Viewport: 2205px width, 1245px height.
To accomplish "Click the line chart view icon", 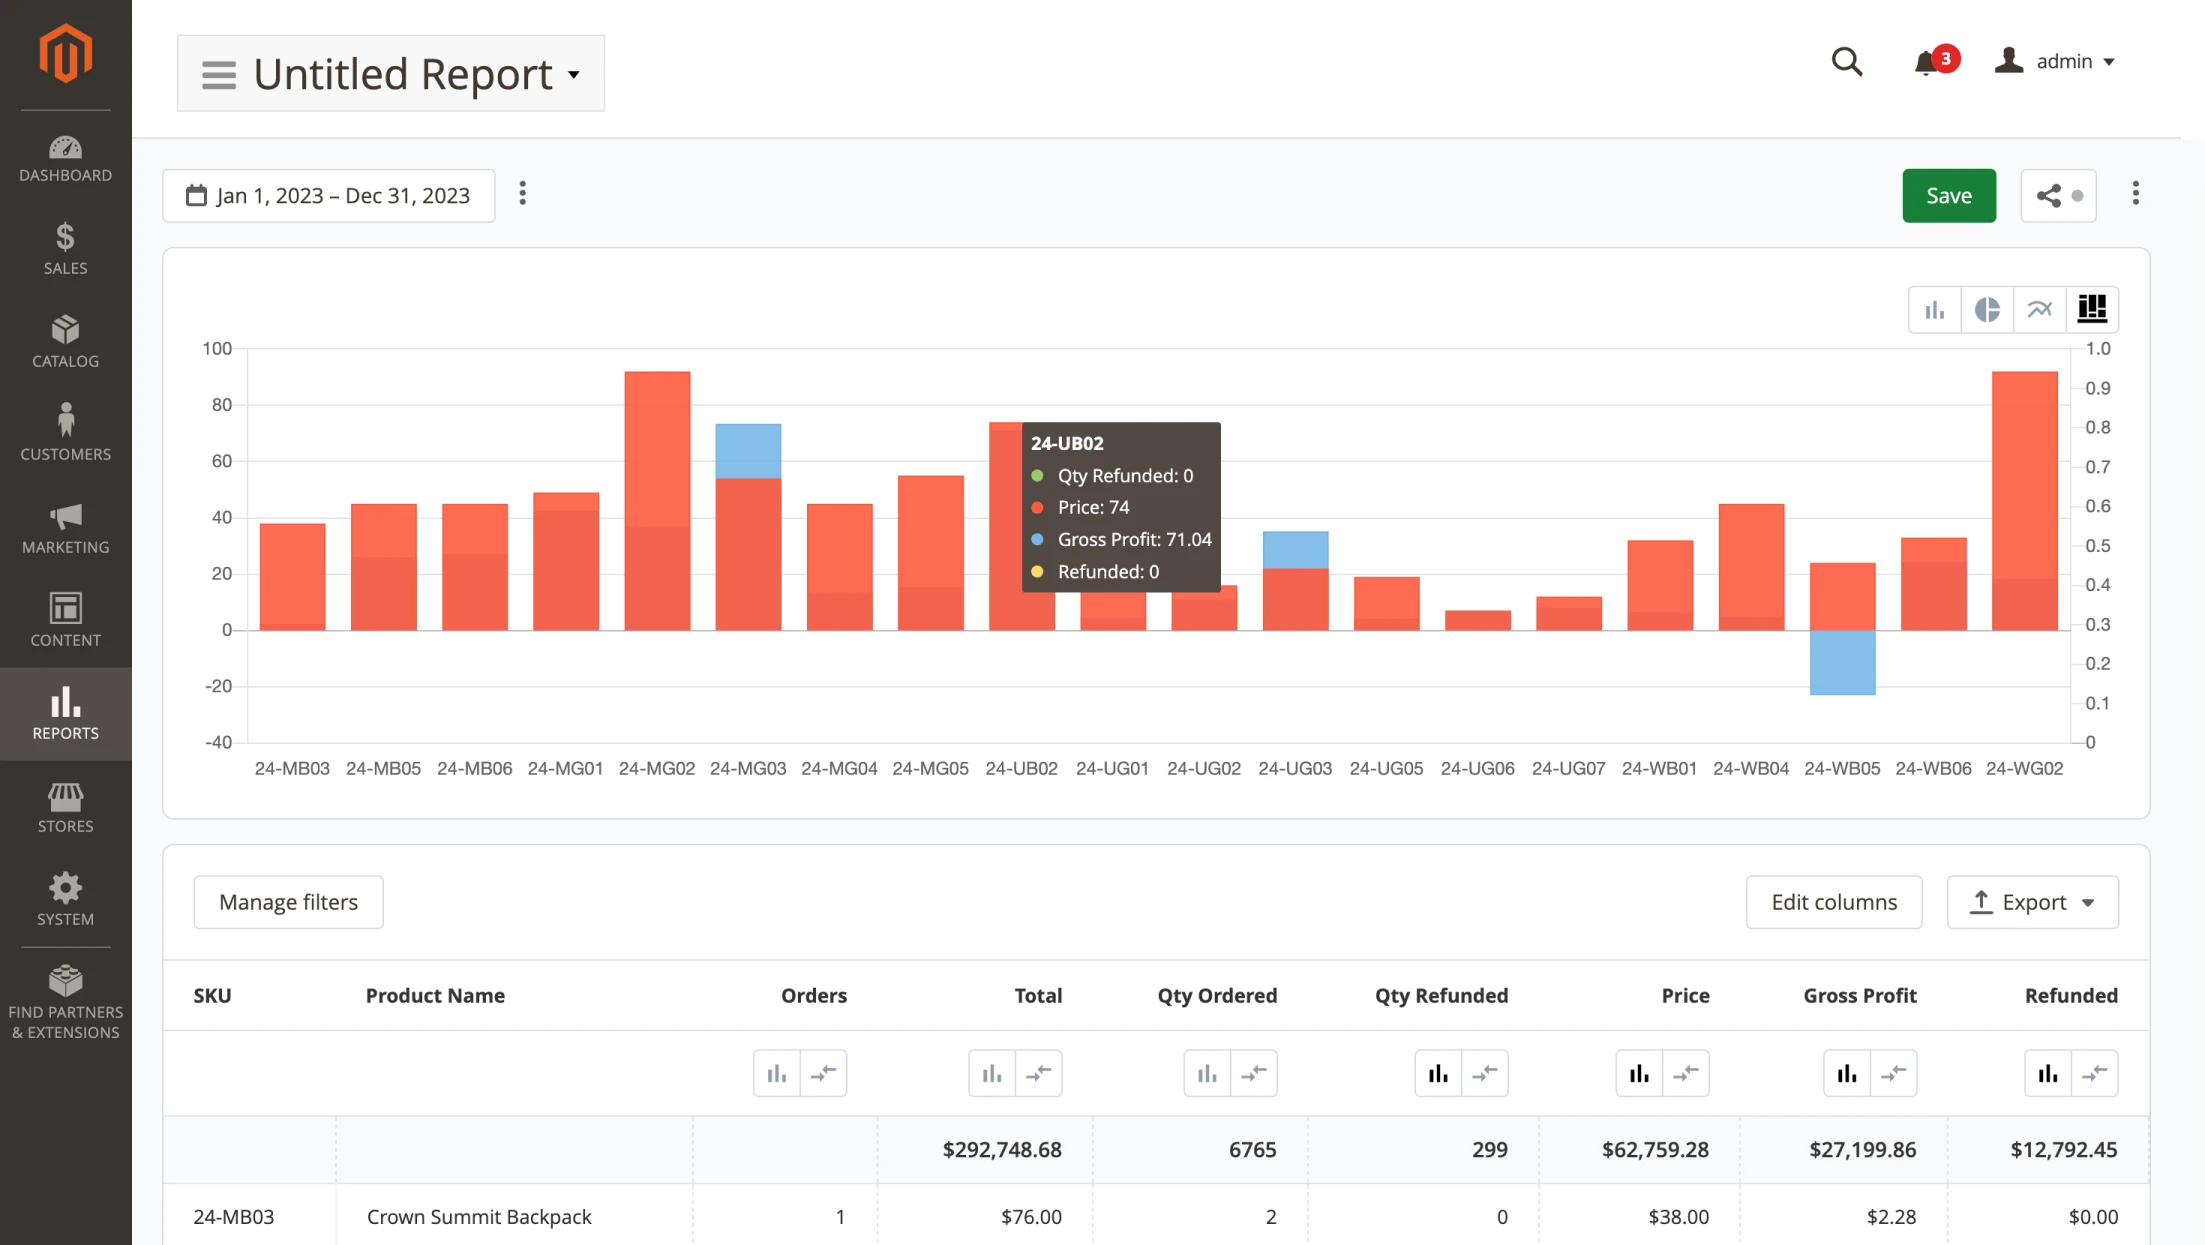I will (2040, 309).
